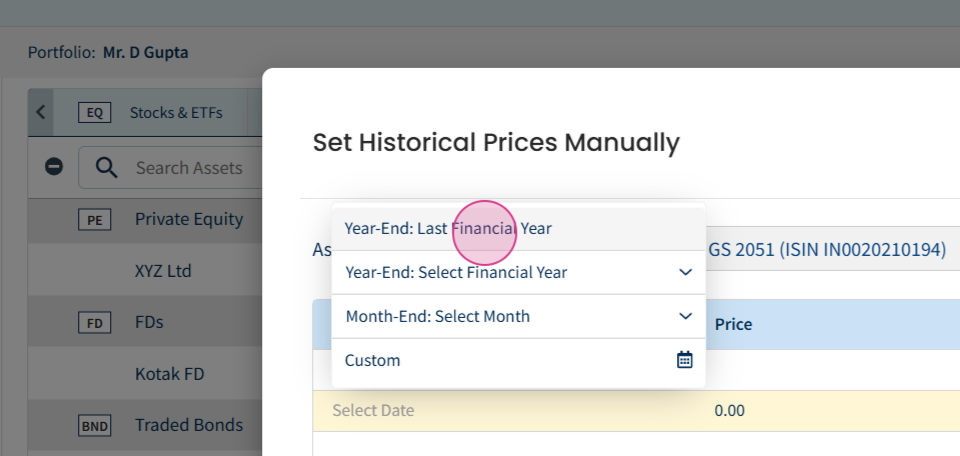Switch to the Stocks & ETFs tab
The width and height of the screenshot is (960, 456).
(x=176, y=113)
